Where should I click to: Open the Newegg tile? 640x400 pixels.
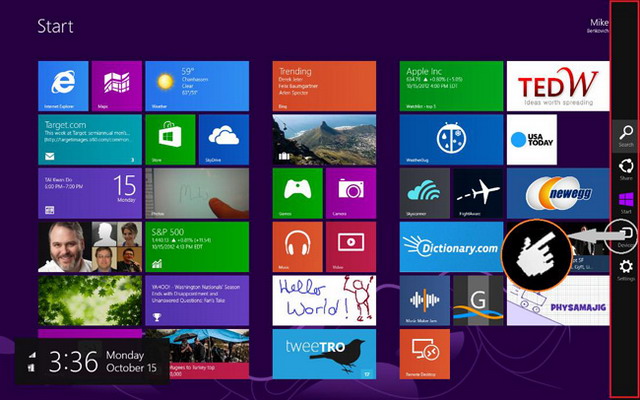point(558,193)
